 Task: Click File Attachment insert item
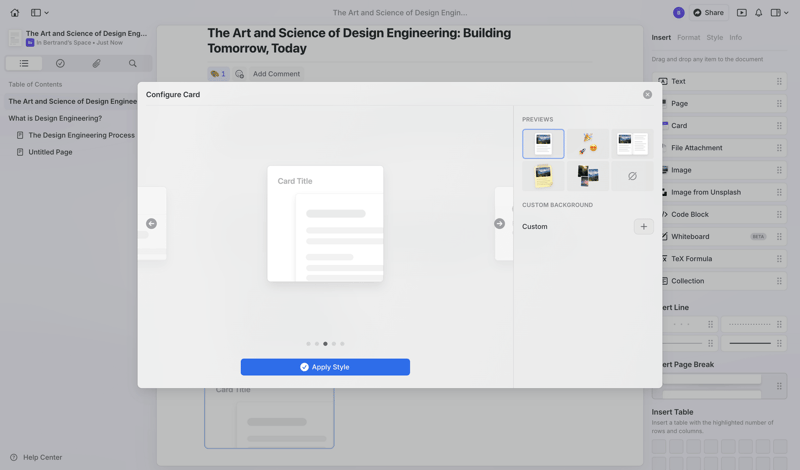point(724,148)
